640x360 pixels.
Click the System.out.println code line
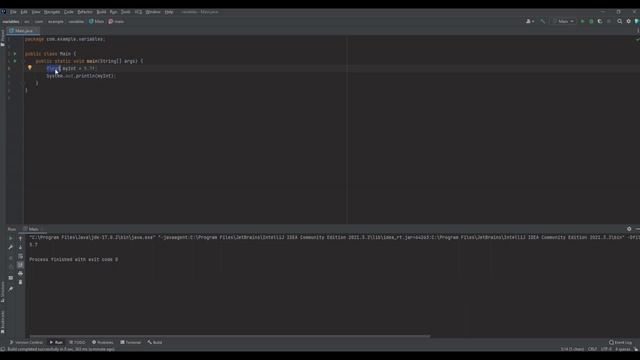point(81,76)
